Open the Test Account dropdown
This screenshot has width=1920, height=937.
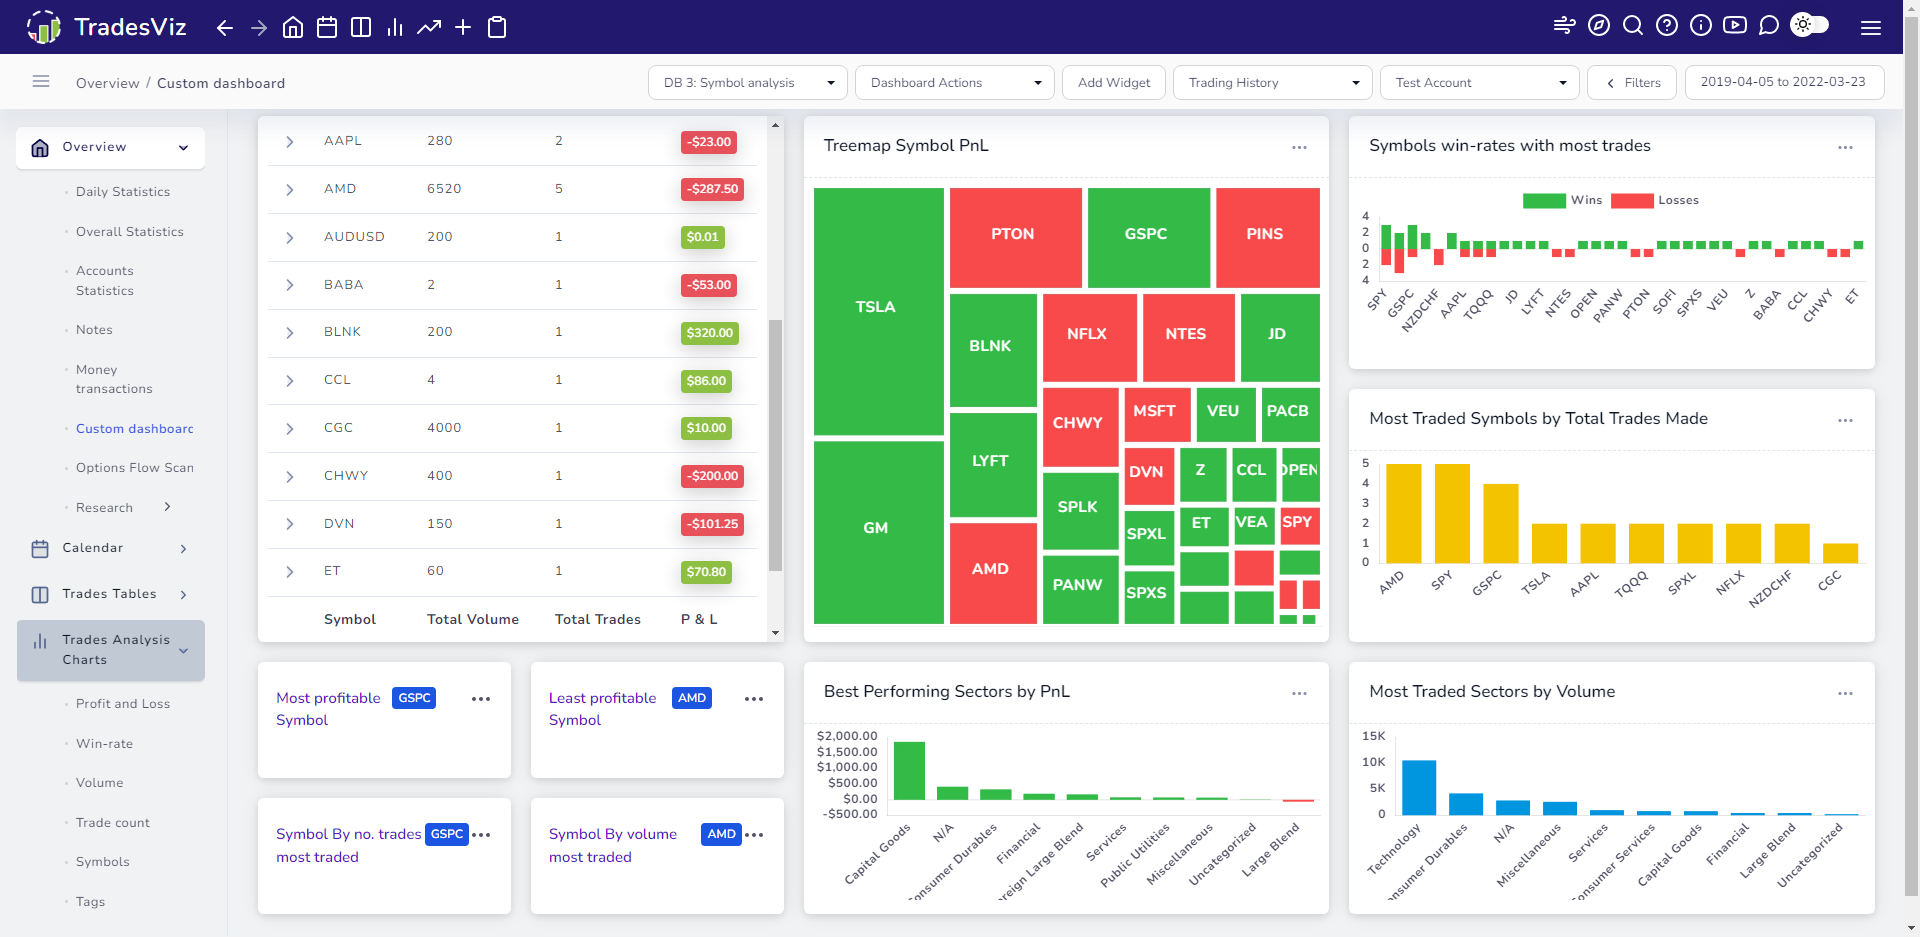point(1480,83)
